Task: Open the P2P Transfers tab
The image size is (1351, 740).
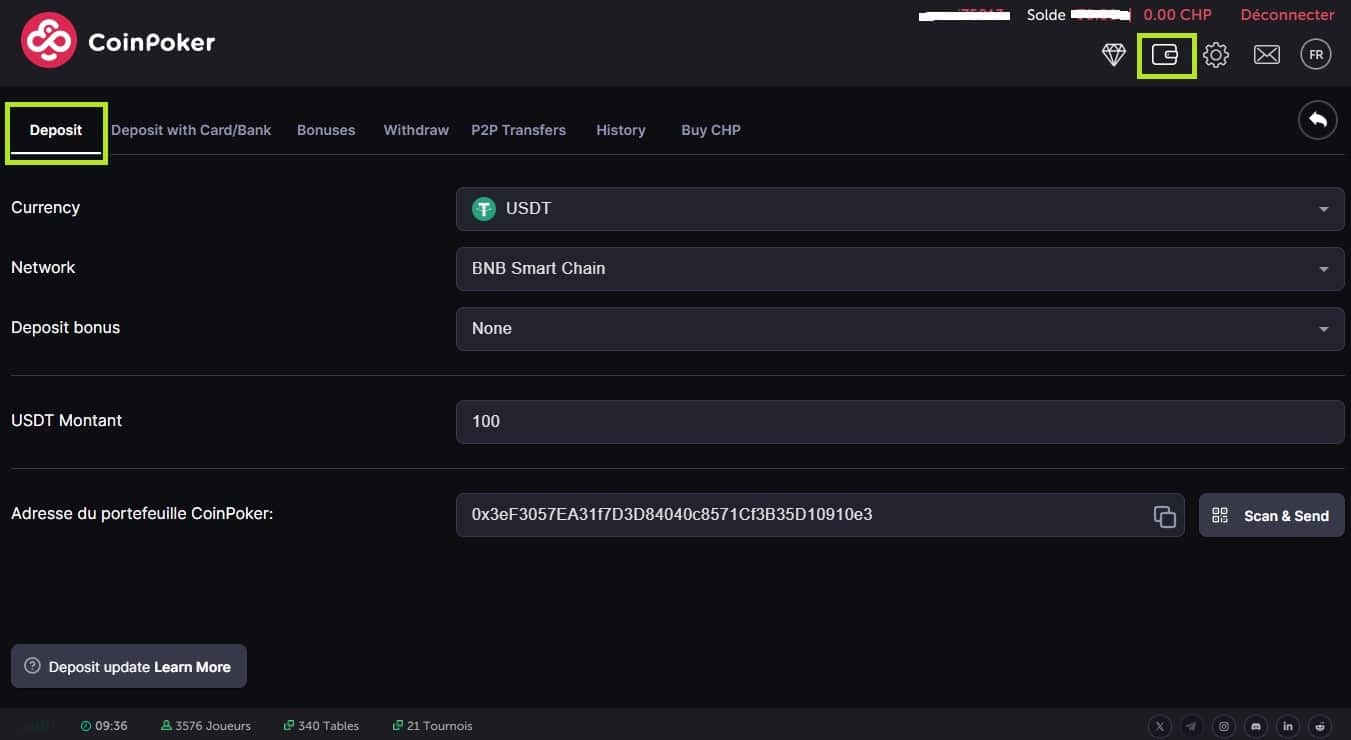Action: [518, 130]
